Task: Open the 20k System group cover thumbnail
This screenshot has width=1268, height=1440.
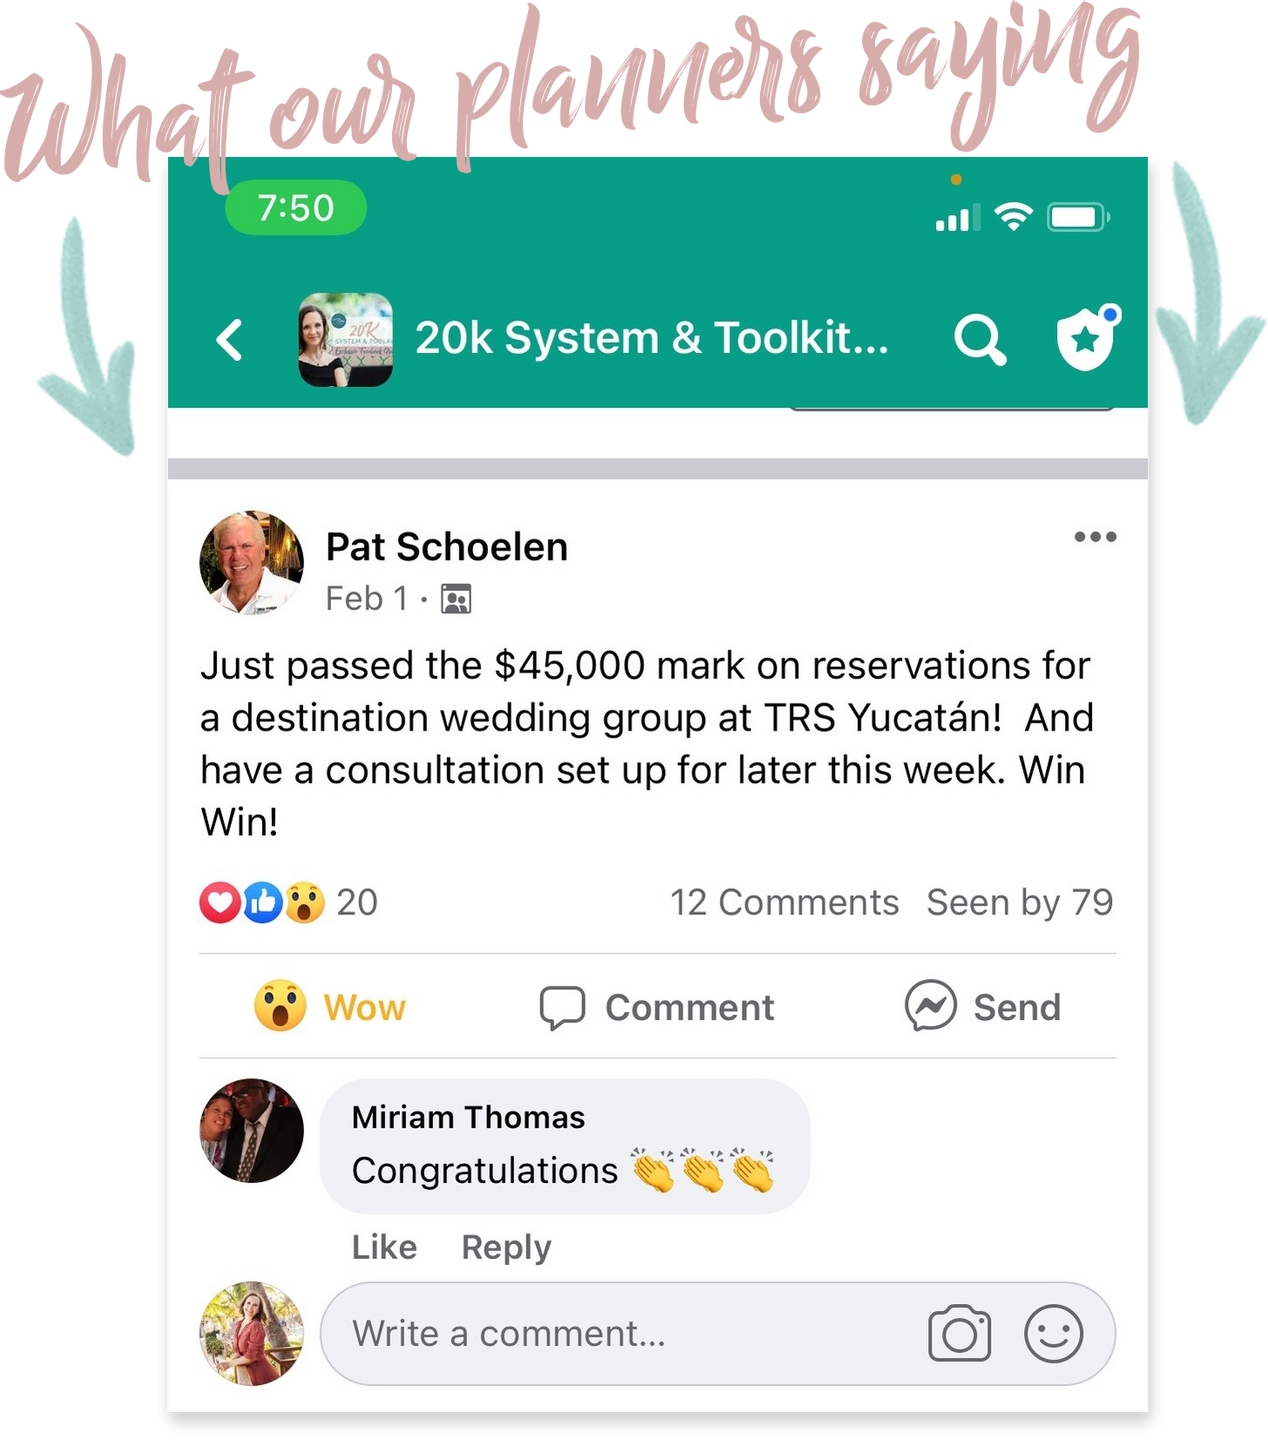Action: pyautogui.click(x=346, y=339)
